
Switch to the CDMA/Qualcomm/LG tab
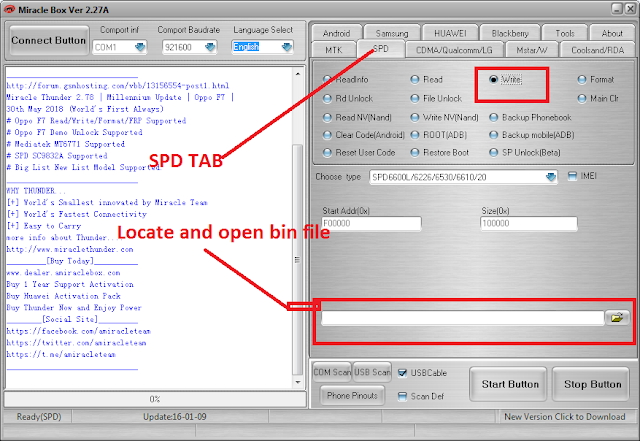point(454,50)
